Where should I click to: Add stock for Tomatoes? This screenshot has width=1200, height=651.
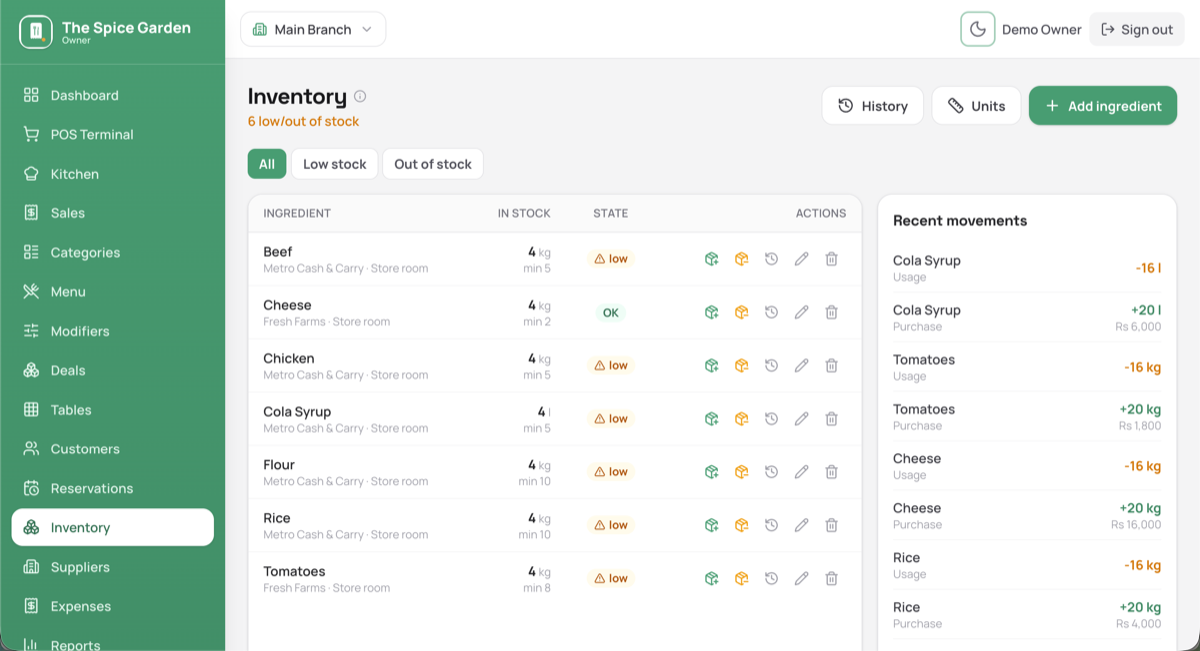point(711,578)
